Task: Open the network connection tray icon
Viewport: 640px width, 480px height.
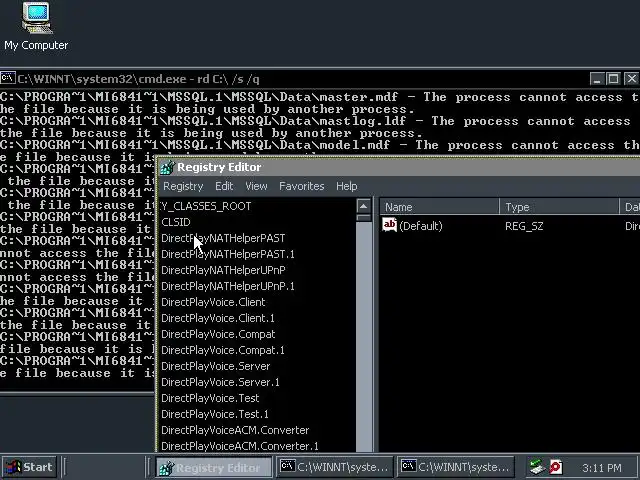Action: click(537, 467)
